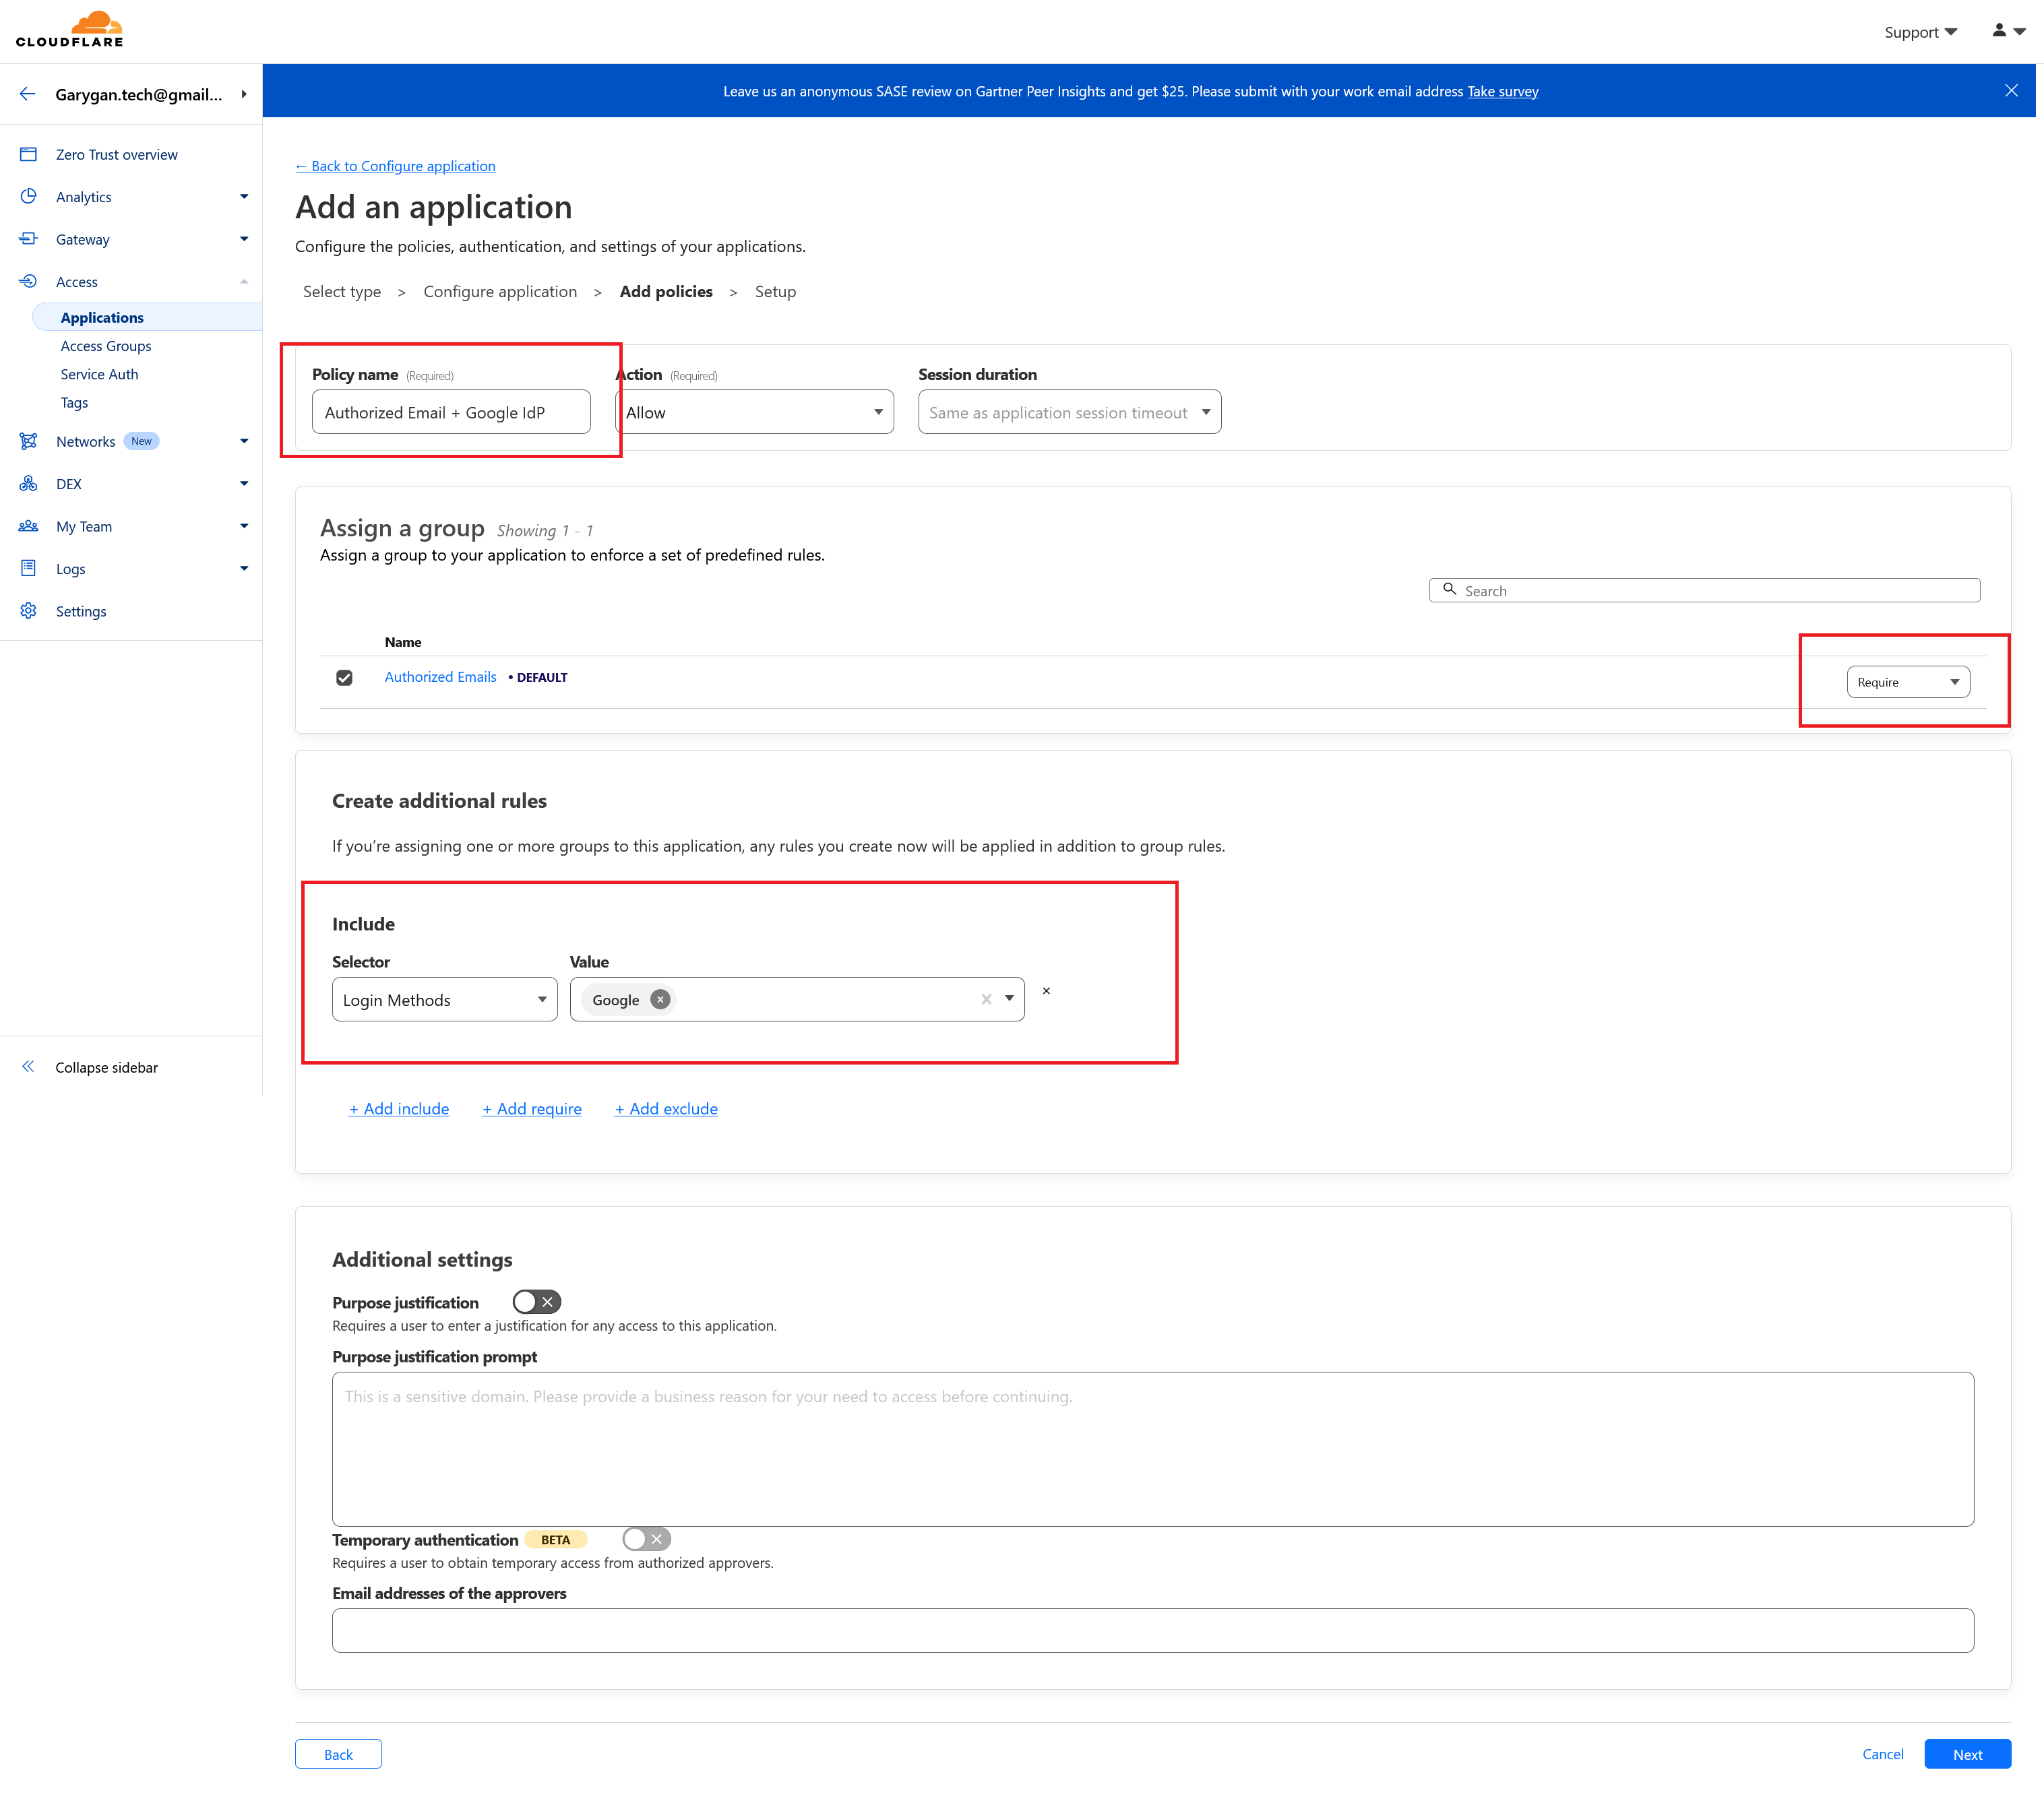Click the search magnifier icon in group search
This screenshot has height=1801, width=2044.
tap(1450, 589)
